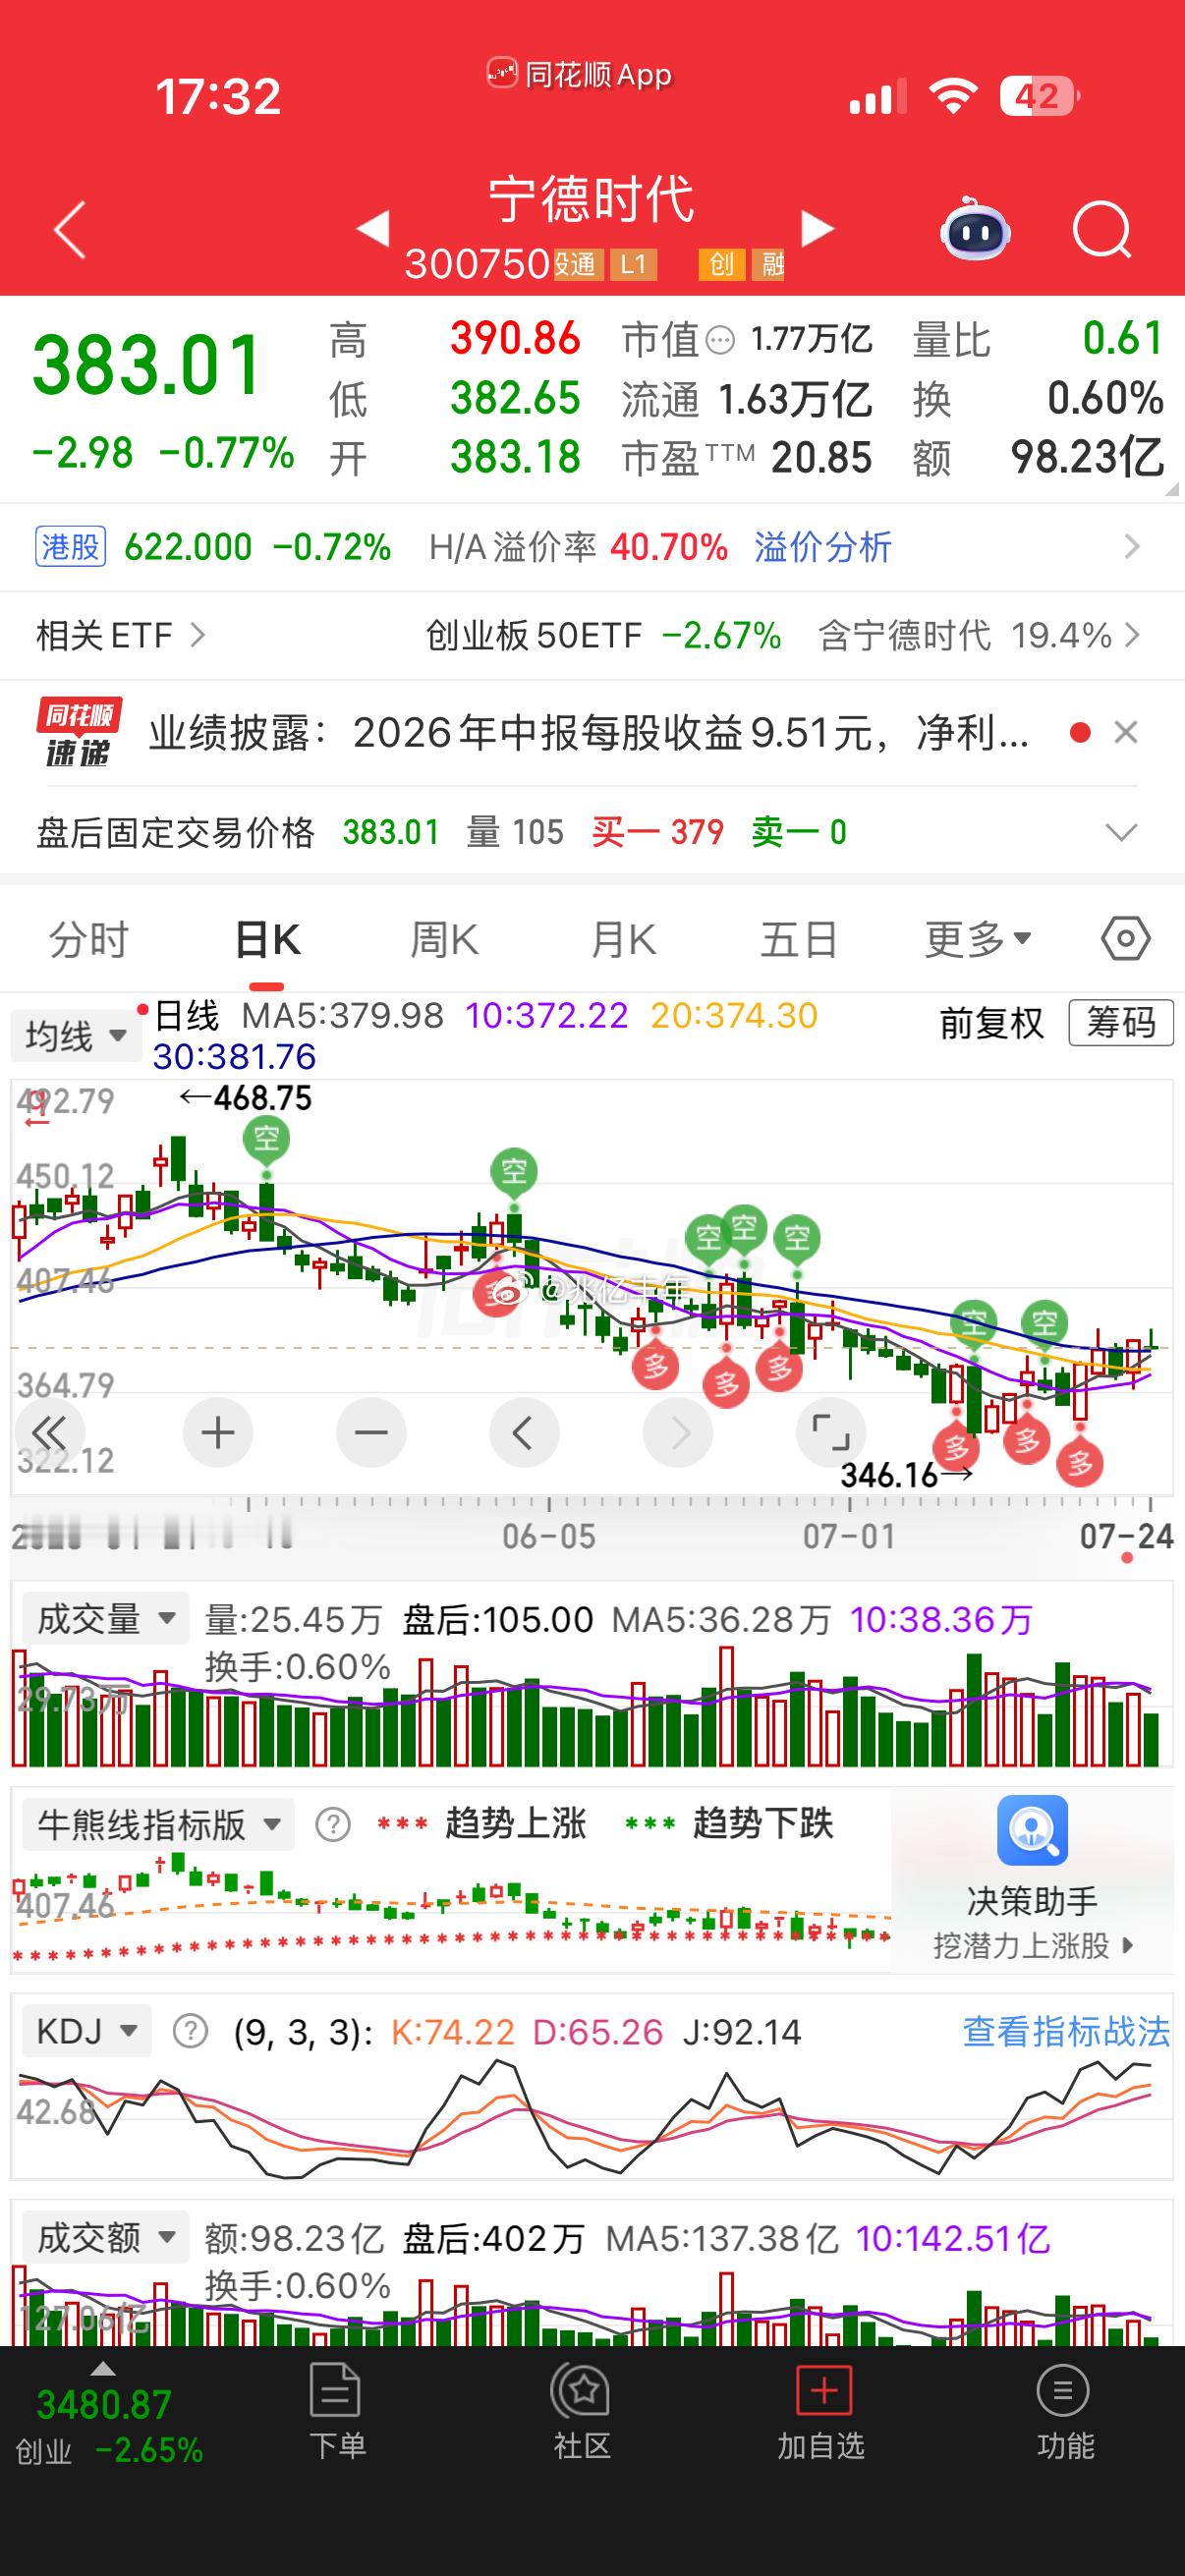Tap the 空 marker near 468.75

click(266, 1139)
